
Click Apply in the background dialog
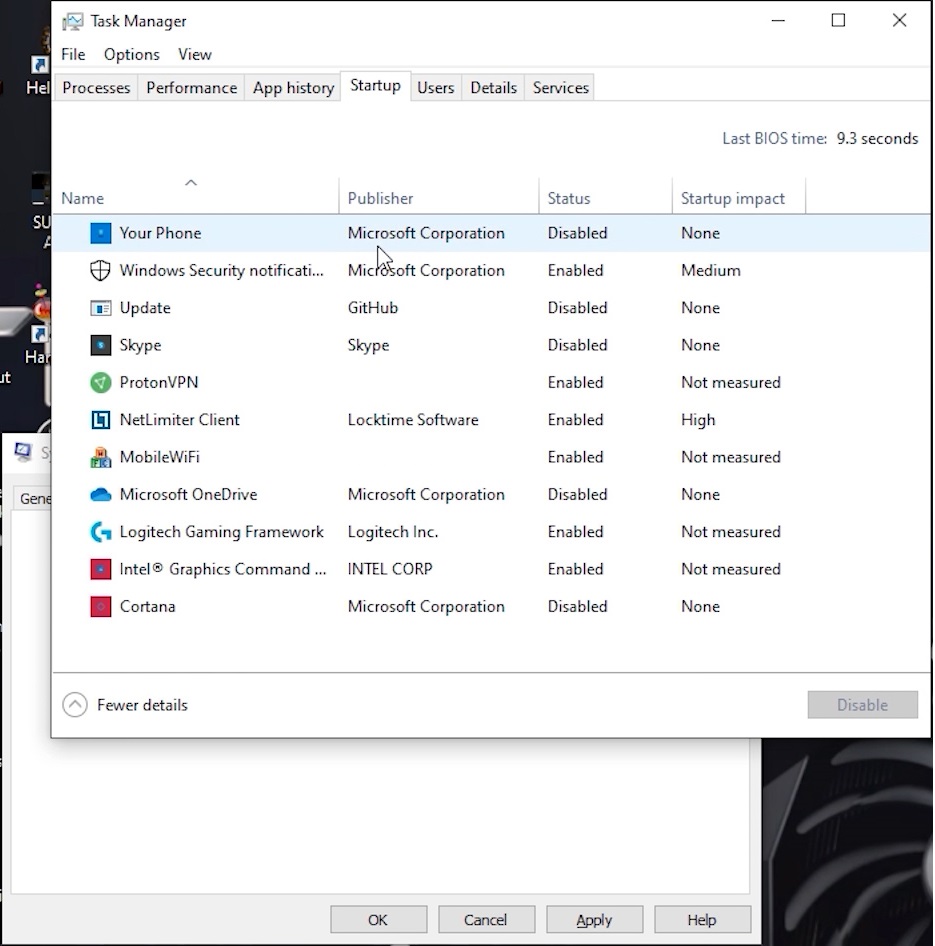594,920
